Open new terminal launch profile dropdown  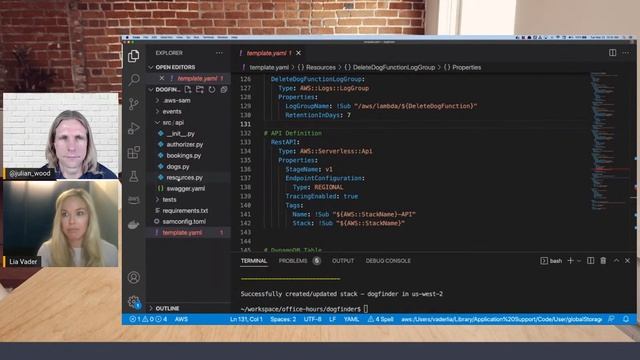click(579, 260)
